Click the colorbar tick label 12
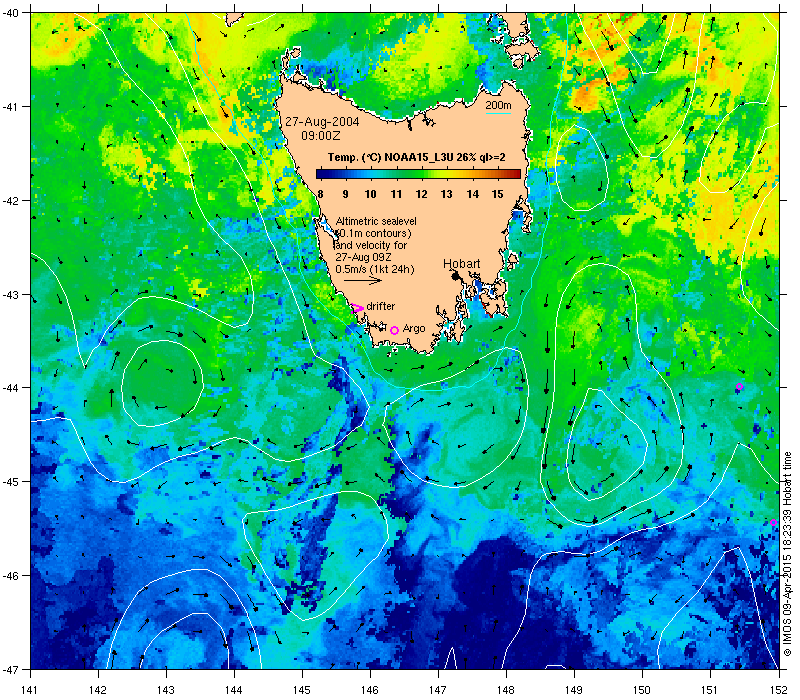The image size is (800, 700). (x=421, y=194)
